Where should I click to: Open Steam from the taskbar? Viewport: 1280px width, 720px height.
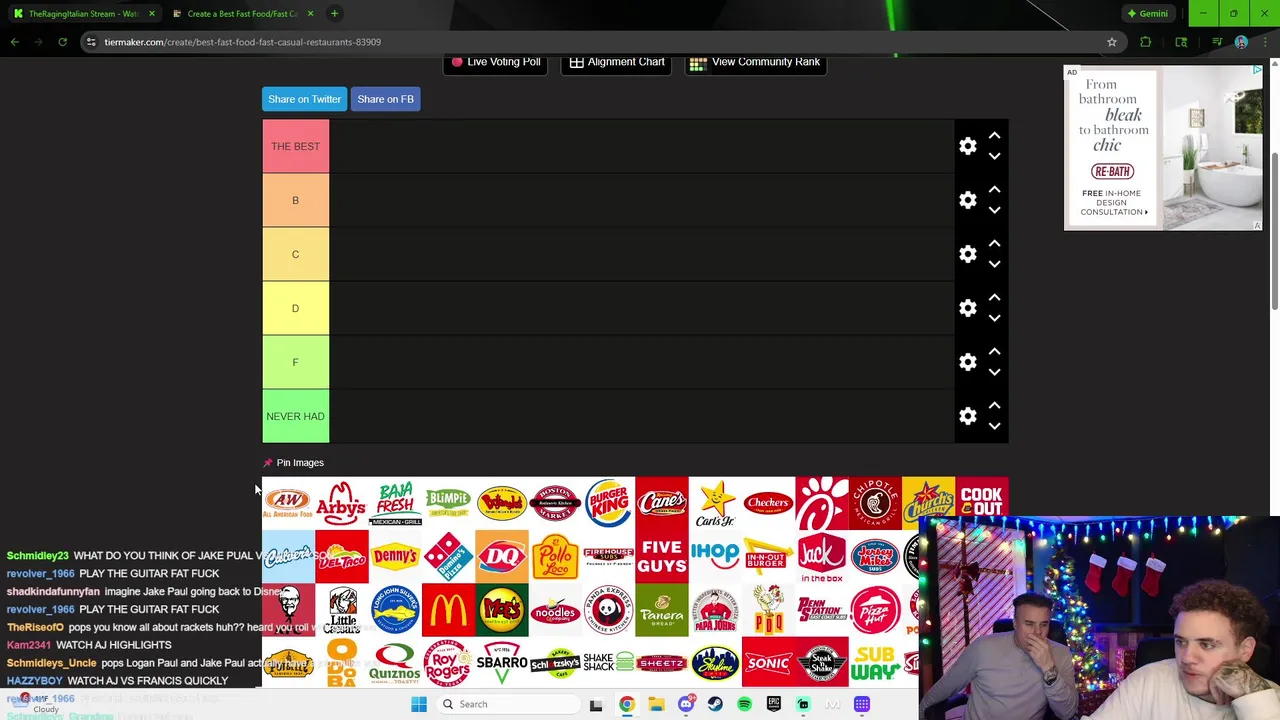pyautogui.click(x=715, y=704)
